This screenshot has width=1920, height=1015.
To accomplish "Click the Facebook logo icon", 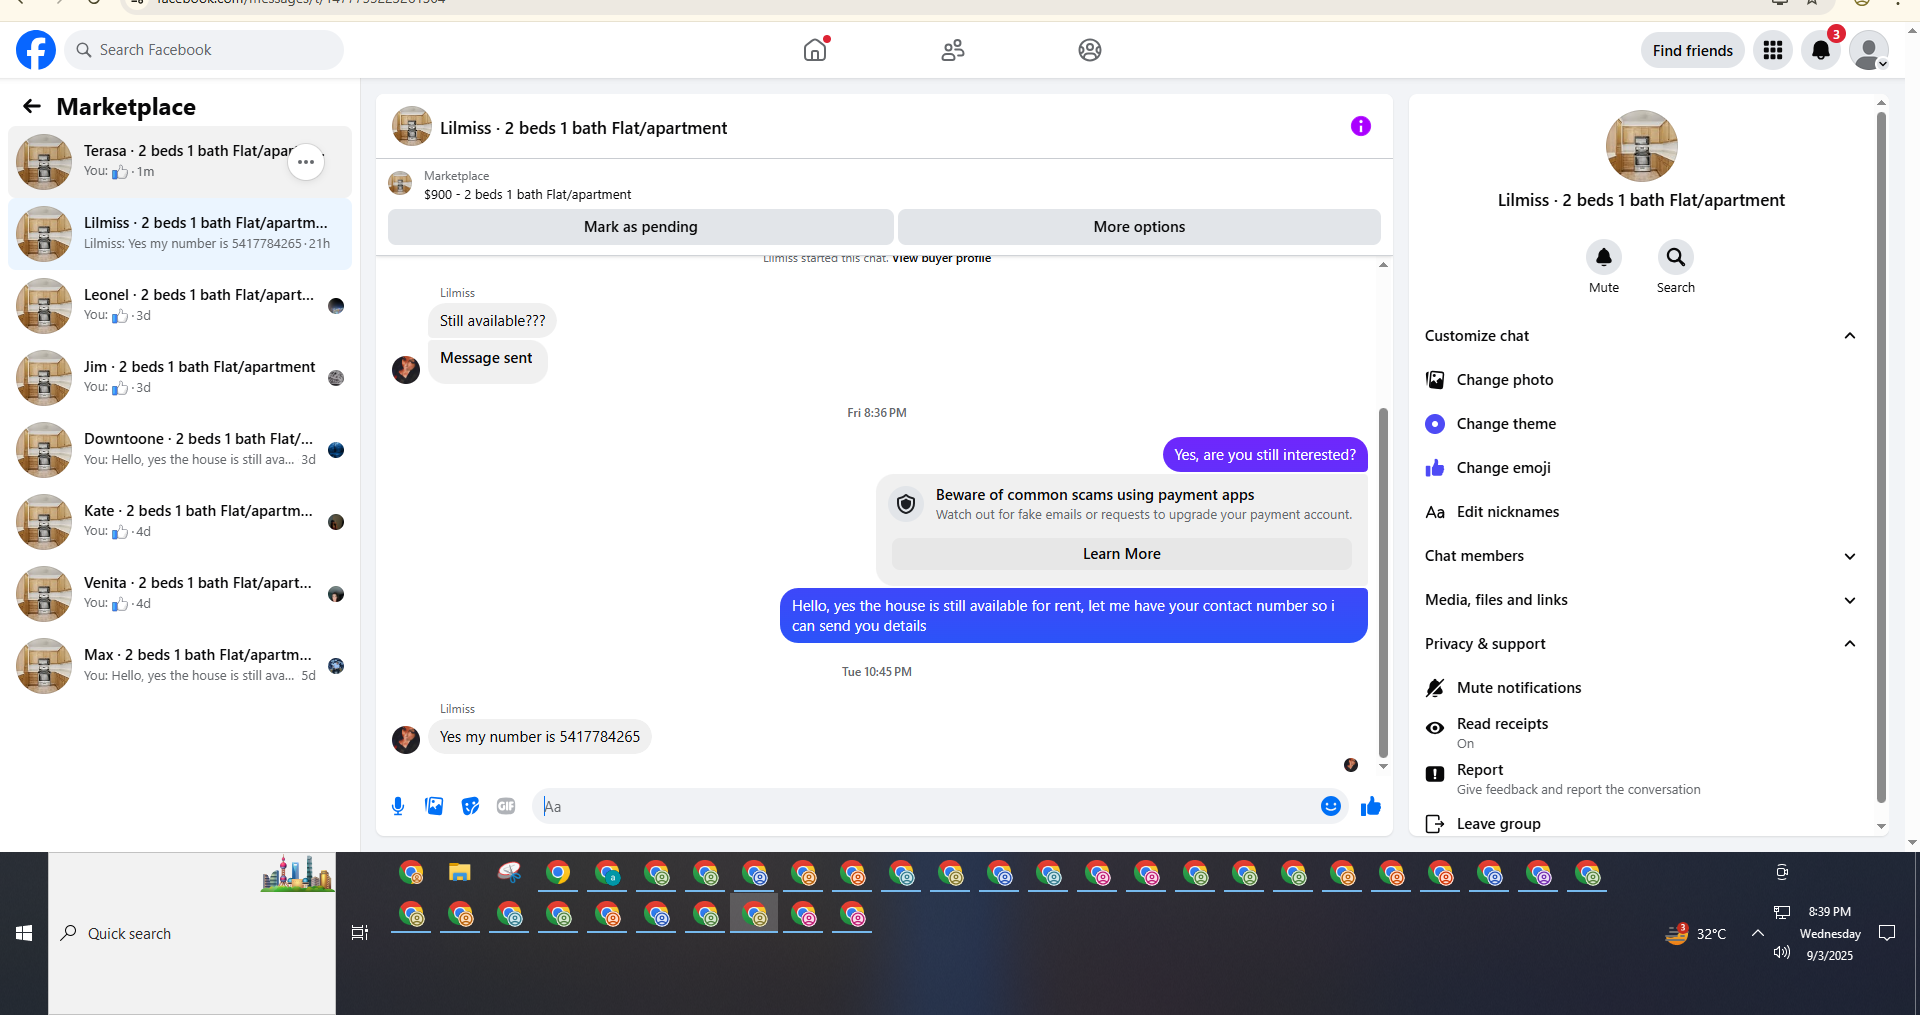I will coord(36,50).
